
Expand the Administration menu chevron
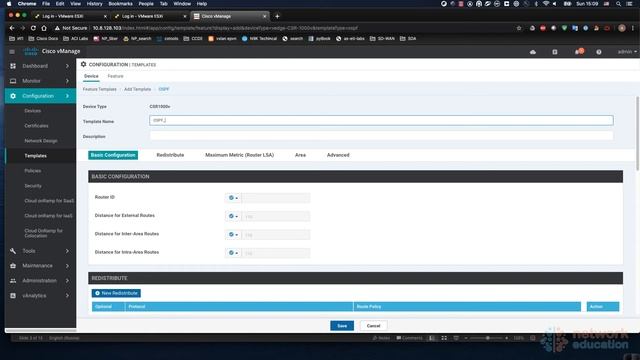pyautogui.click(x=67, y=281)
